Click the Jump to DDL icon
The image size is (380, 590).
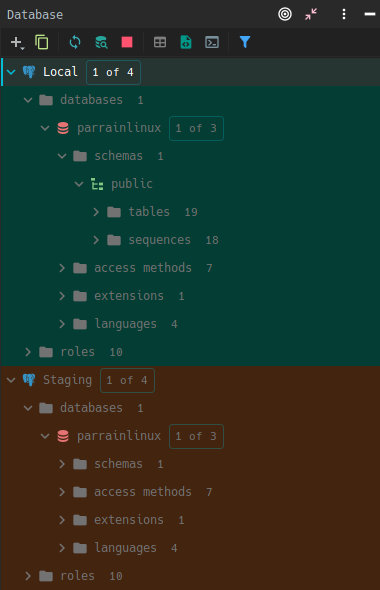coord(186,42)
